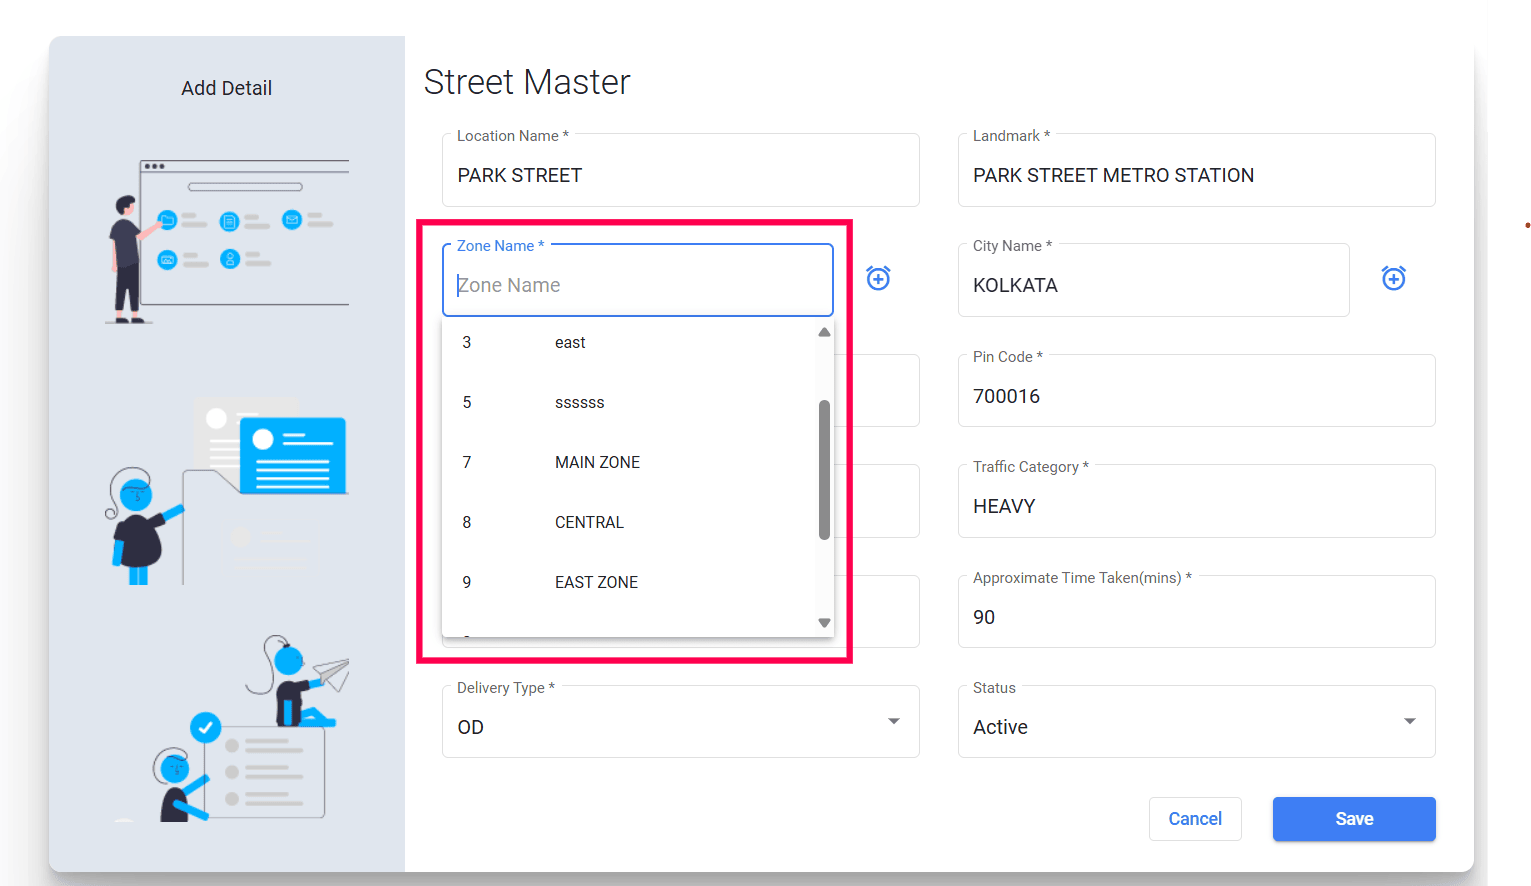Click the Location Name field
1531x886 pixels.
coord(680,175)
